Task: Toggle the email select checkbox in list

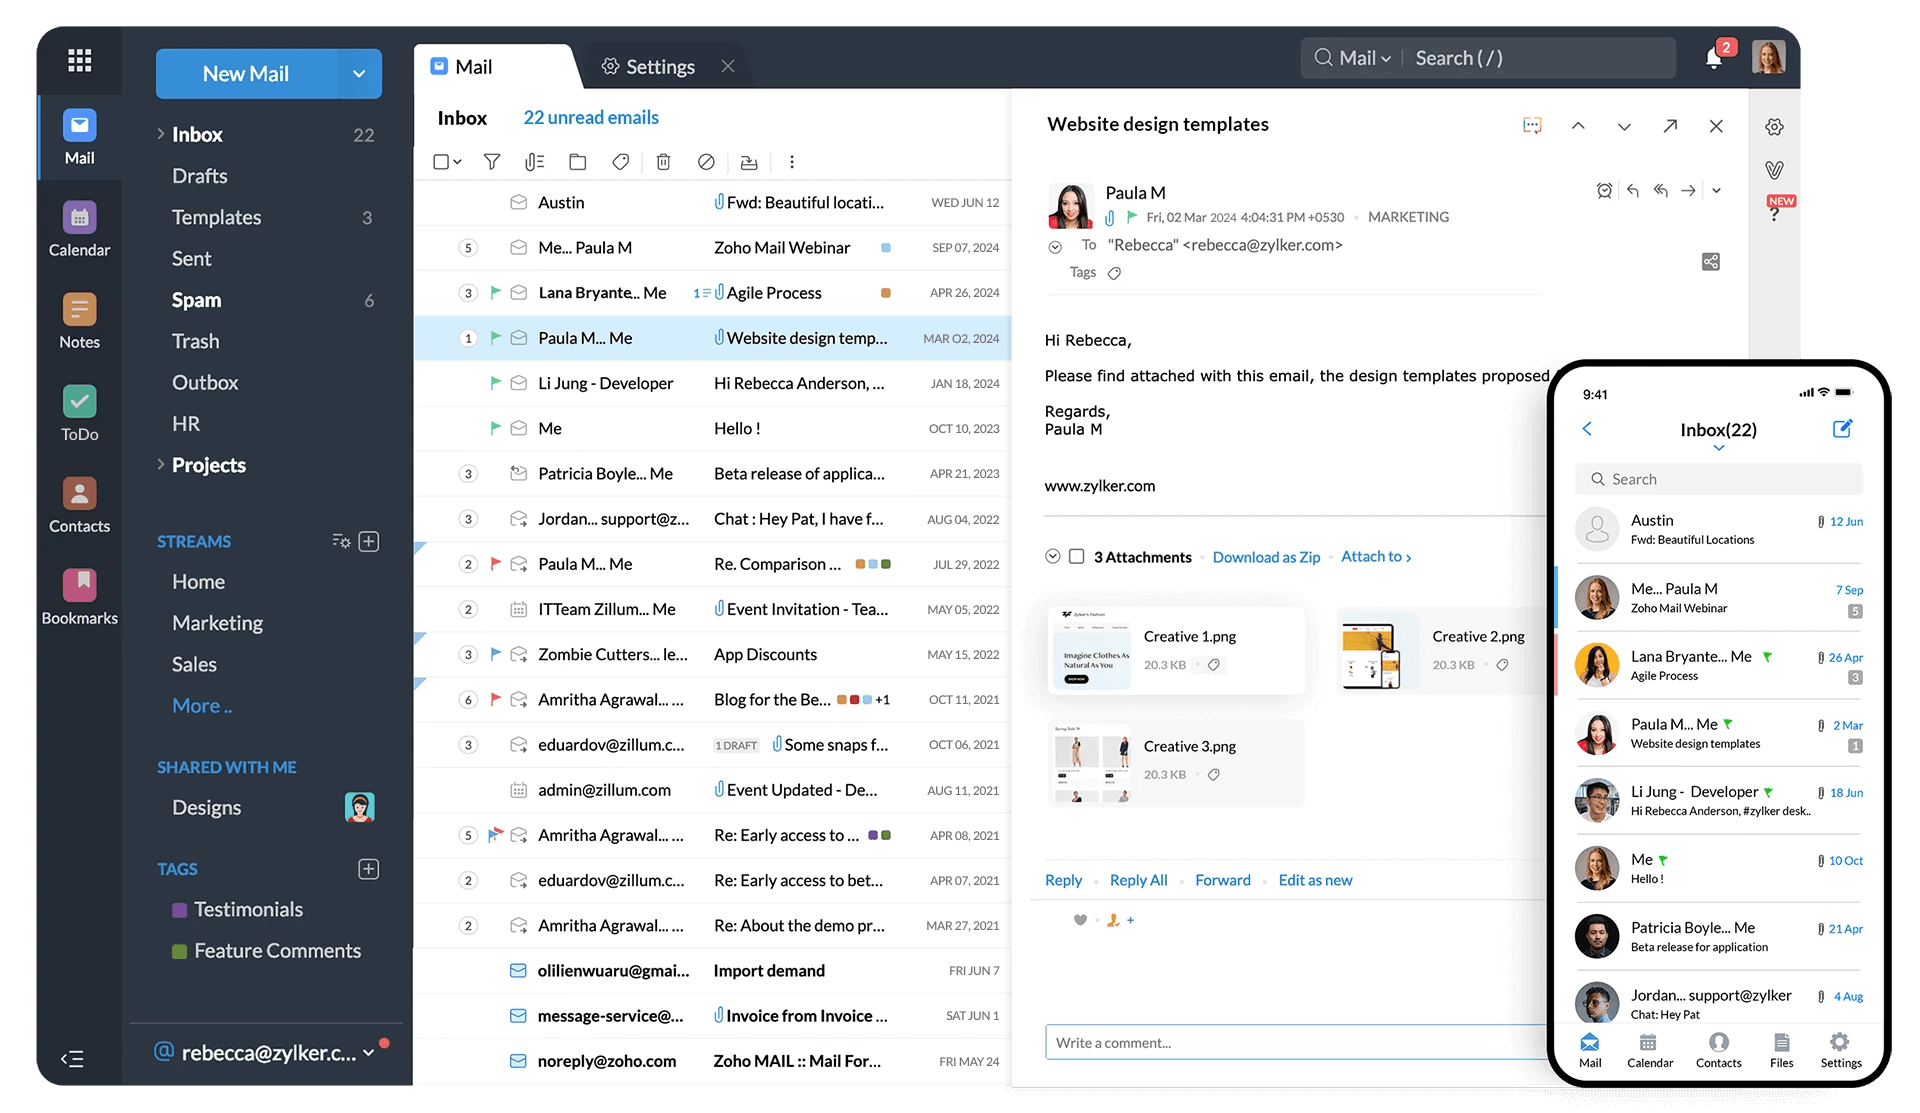Action: pos(440,162)
